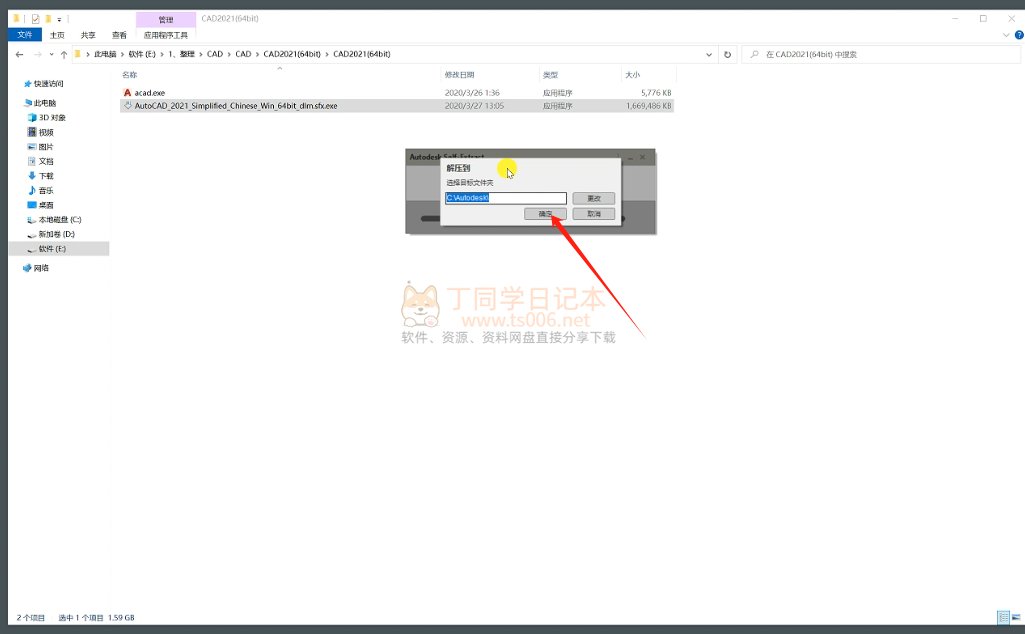Click the installer icon of the sfx.exe file
Image resolution: width=1025 pixels, height=634 pixels.
127,105
